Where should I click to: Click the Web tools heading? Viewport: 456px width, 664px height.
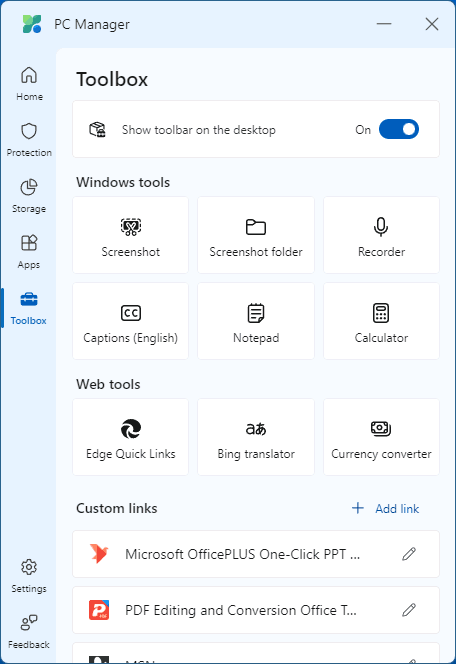pos(108,385)
